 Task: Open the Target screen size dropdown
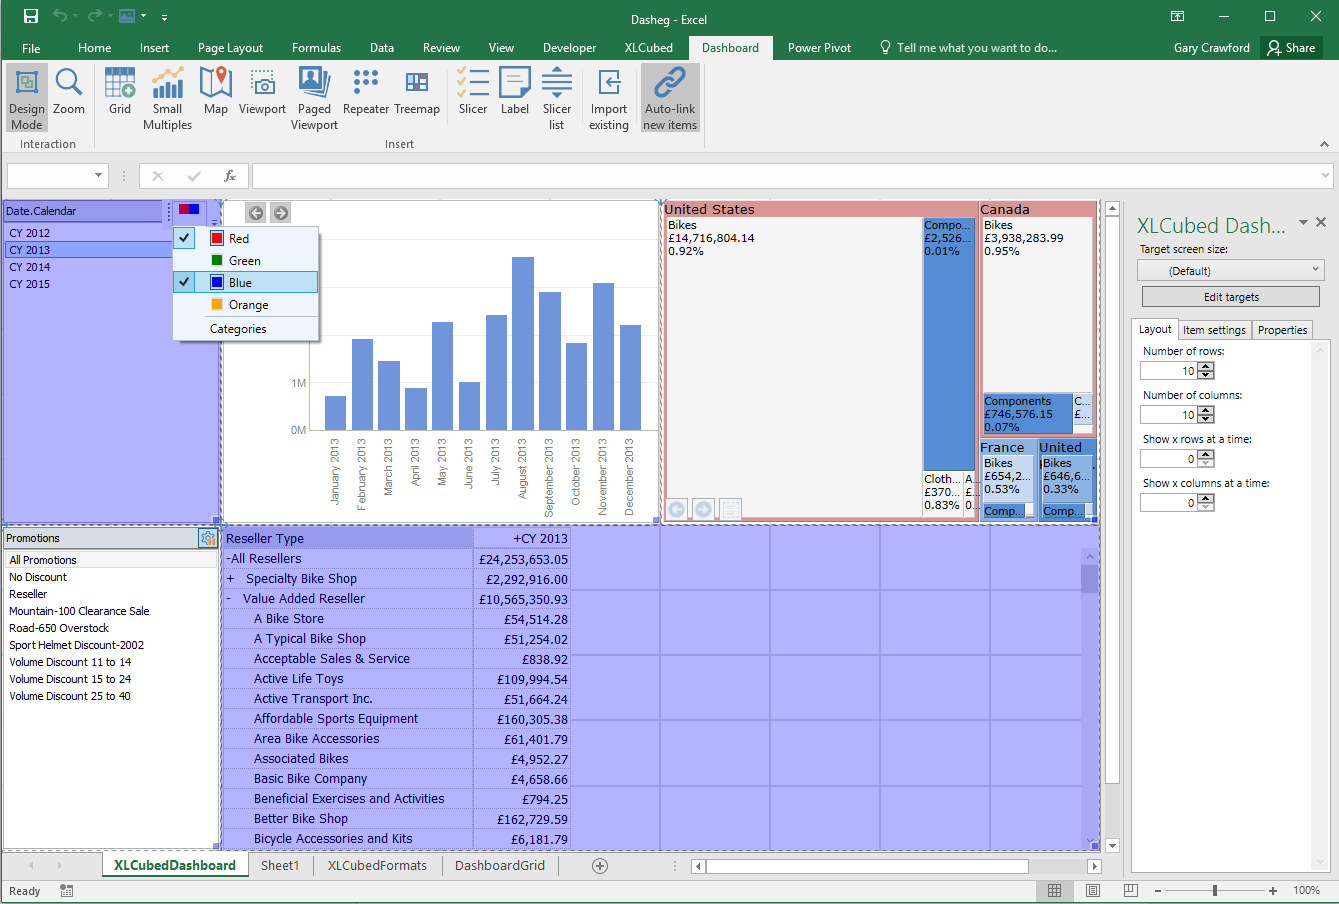pos(1231,270)
